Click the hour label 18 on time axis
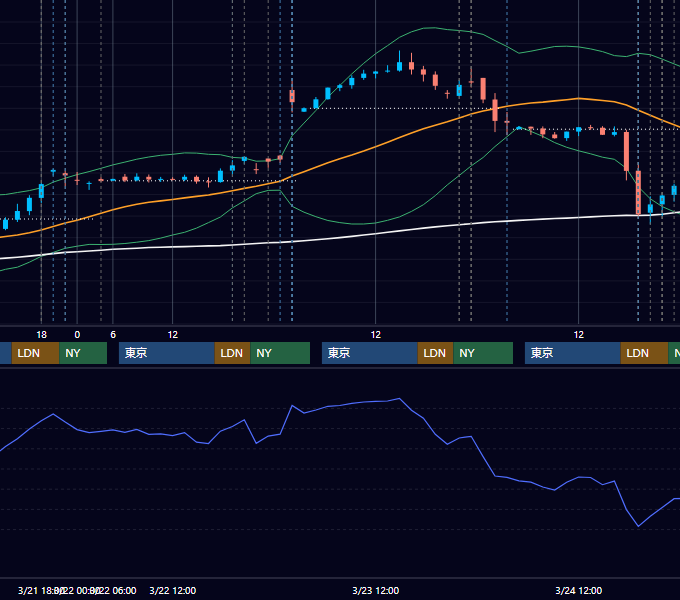 (41, 335)
